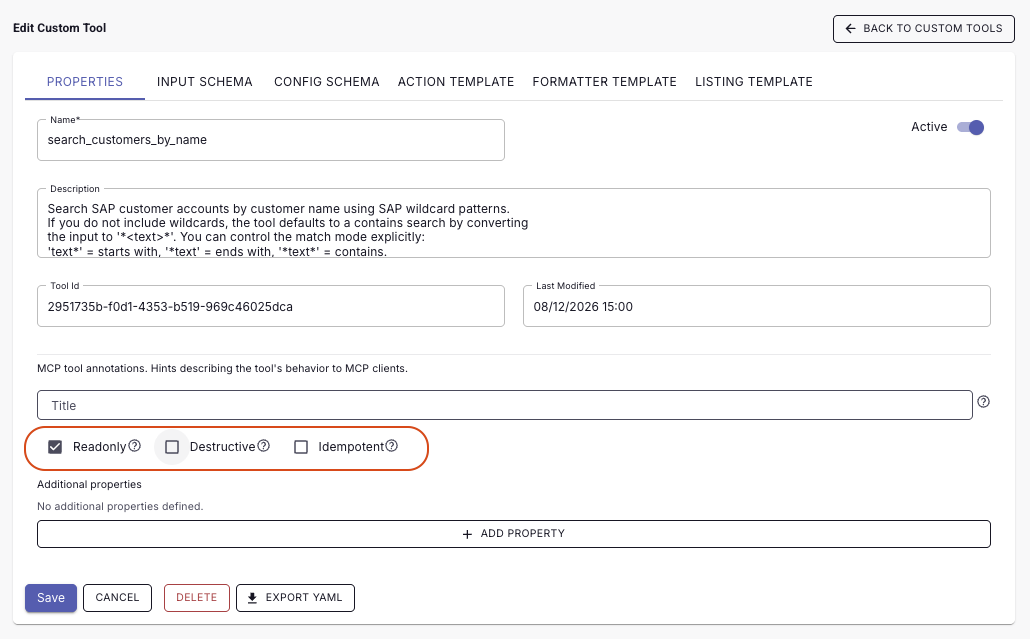Click the Last Modified field
The image size is (1030, 639).
757,307
